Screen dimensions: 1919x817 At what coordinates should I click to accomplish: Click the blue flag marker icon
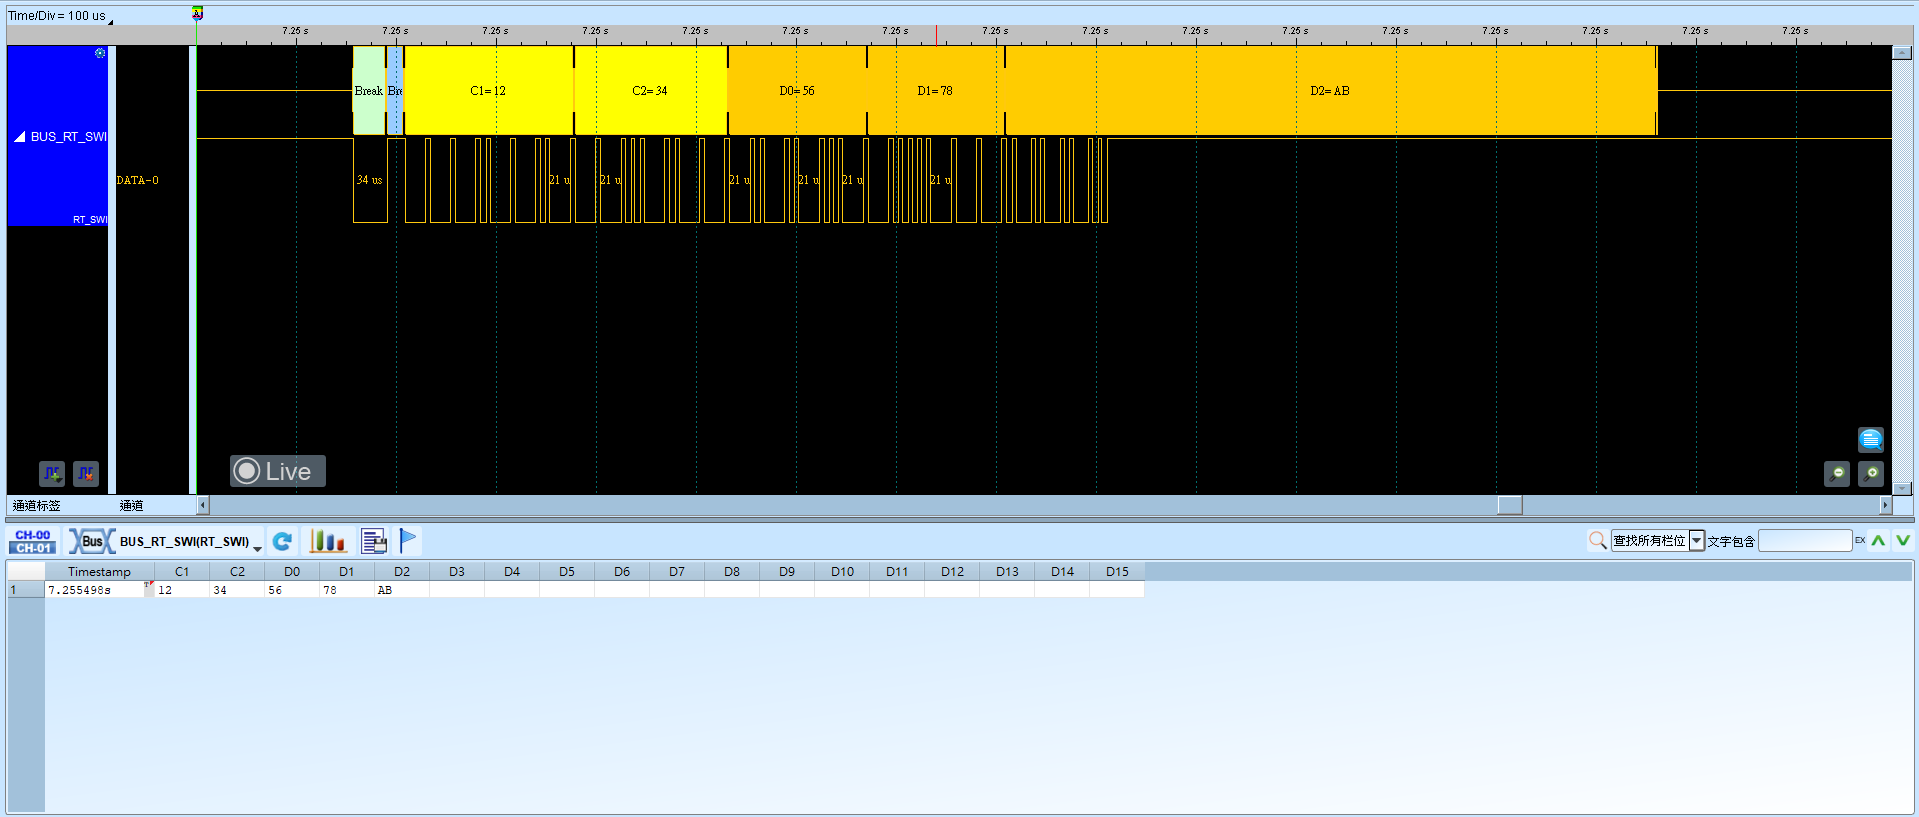click(x=408, y=541)
